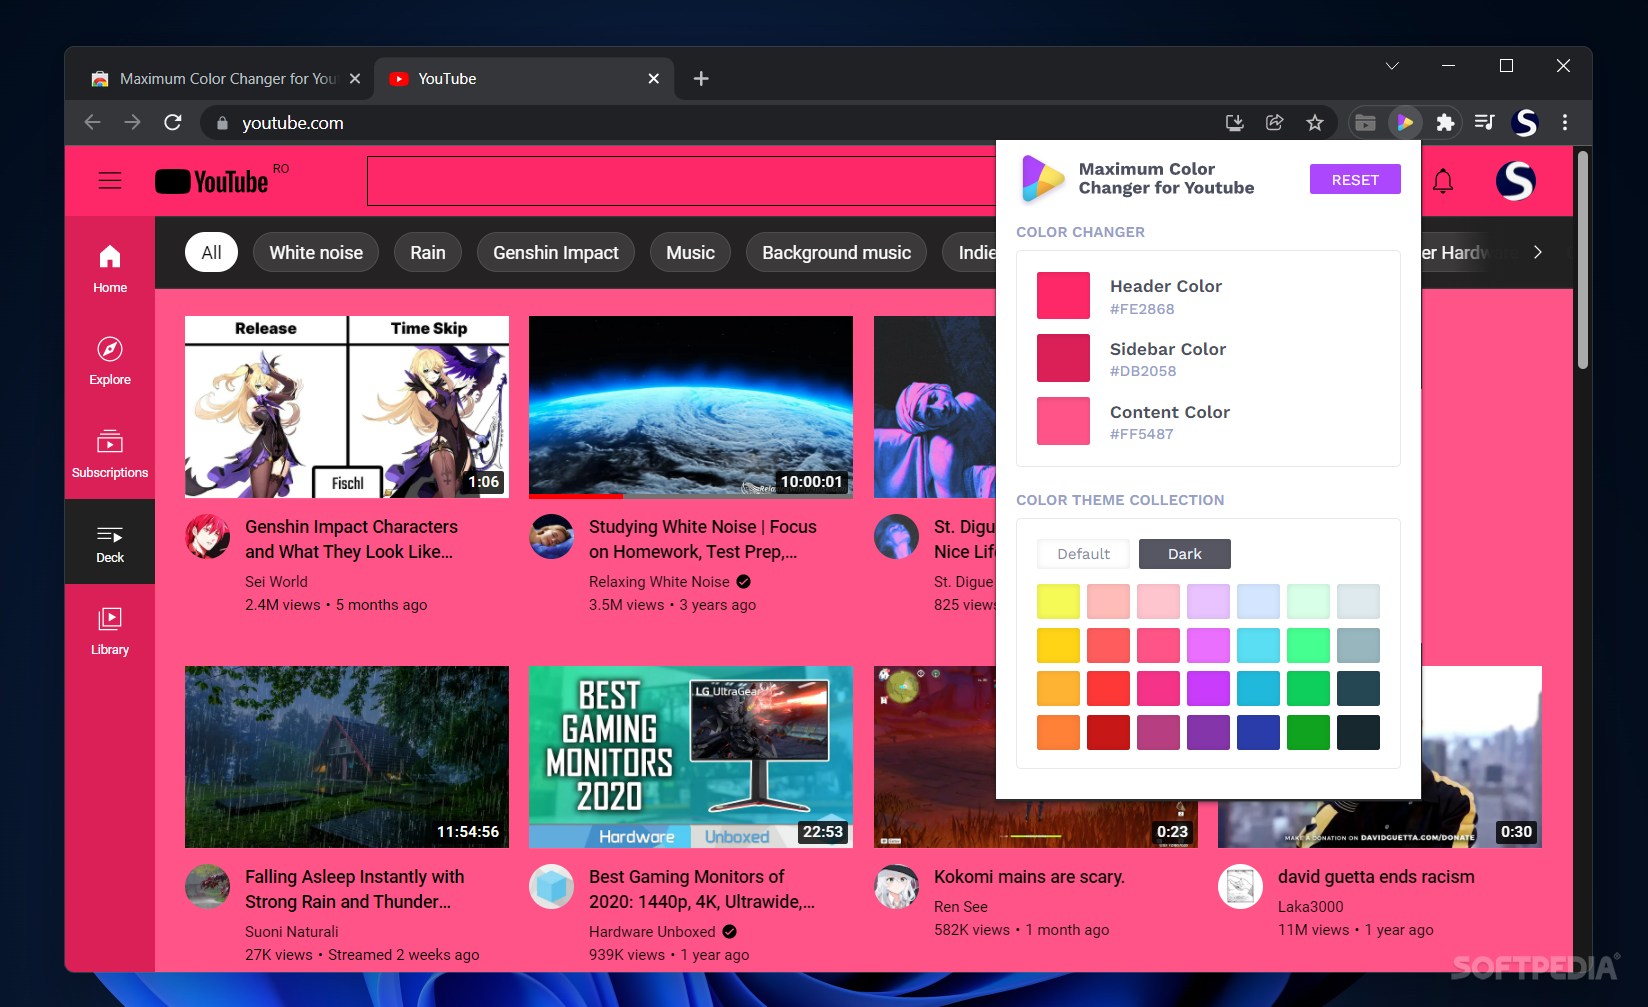Pick the dark red theme swatch
Viewport: 1648px width, 1007px height.
(x=1108, y=732)
